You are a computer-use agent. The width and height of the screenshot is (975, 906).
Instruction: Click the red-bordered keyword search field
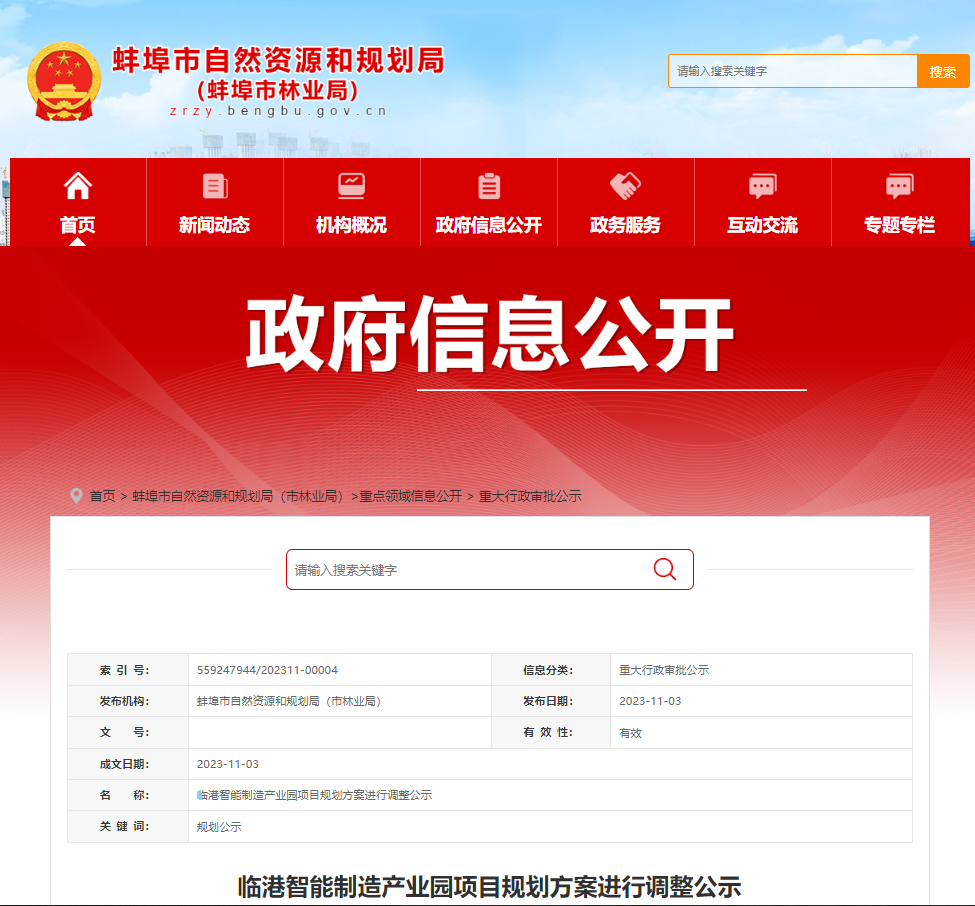point(470,569)
